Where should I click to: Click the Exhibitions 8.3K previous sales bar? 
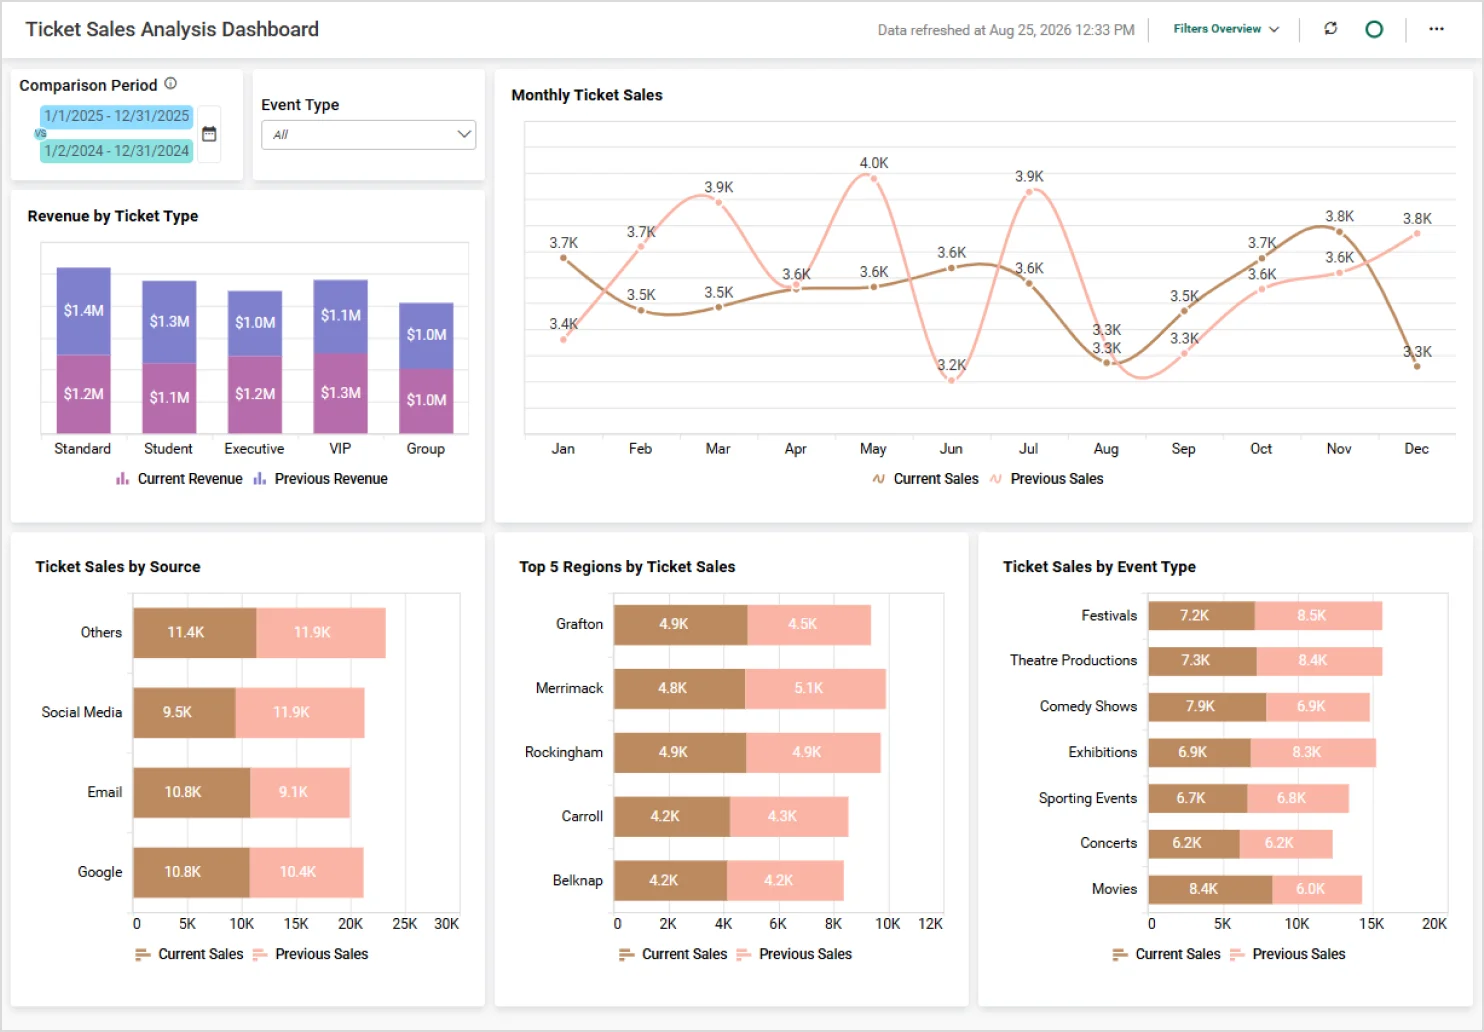pos(1313,753)
